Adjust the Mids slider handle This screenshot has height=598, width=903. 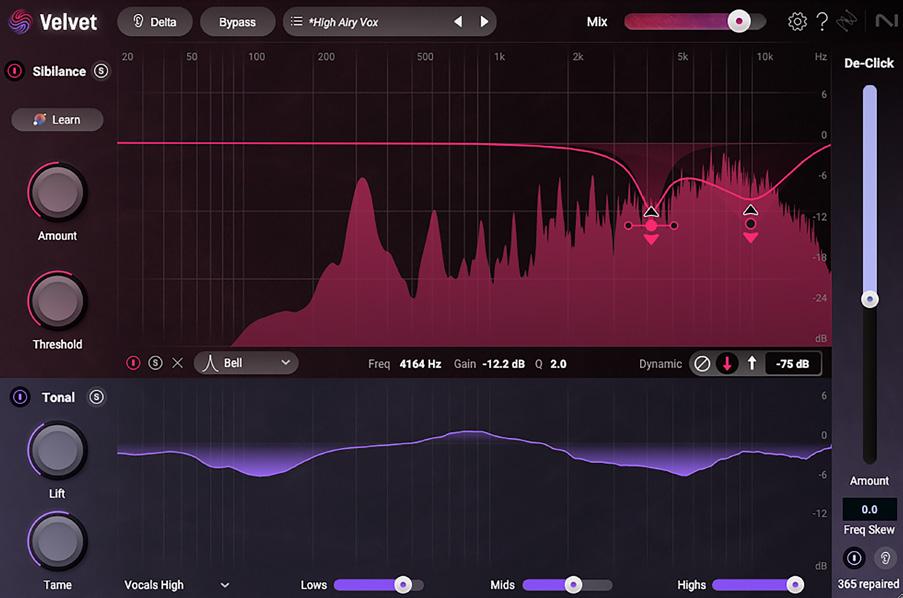[x=573, y=585]
